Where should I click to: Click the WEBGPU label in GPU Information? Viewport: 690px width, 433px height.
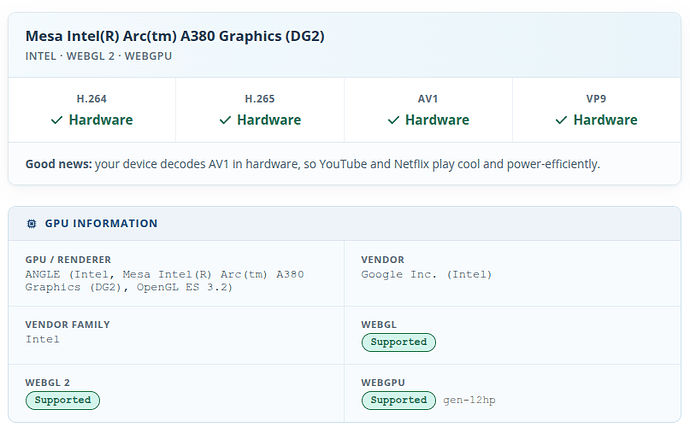383,383
